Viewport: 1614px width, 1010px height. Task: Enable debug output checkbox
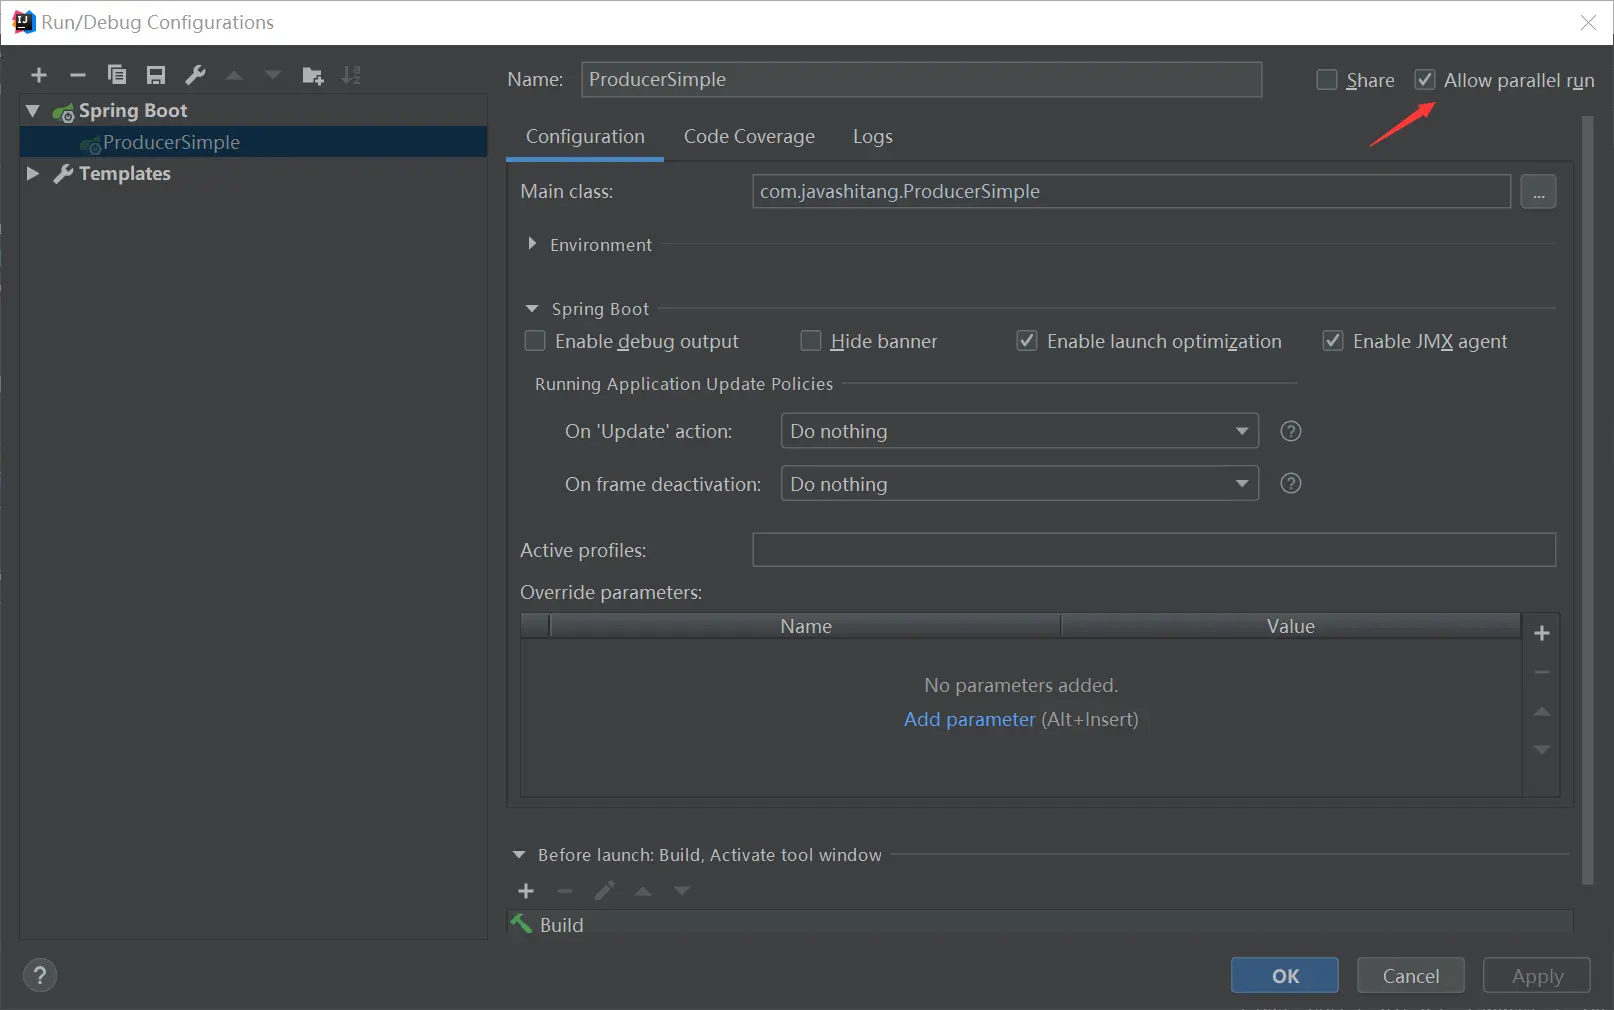(535, 341)
